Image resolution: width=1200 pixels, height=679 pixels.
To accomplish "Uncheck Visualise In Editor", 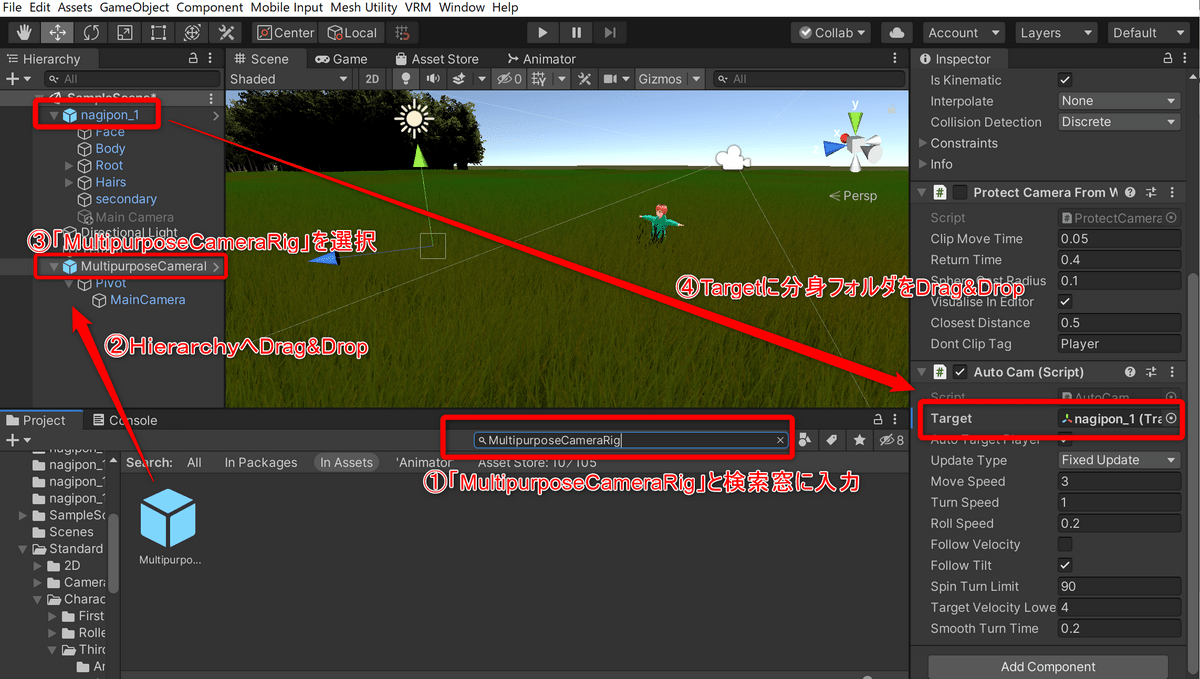I will click(1065, 302).
